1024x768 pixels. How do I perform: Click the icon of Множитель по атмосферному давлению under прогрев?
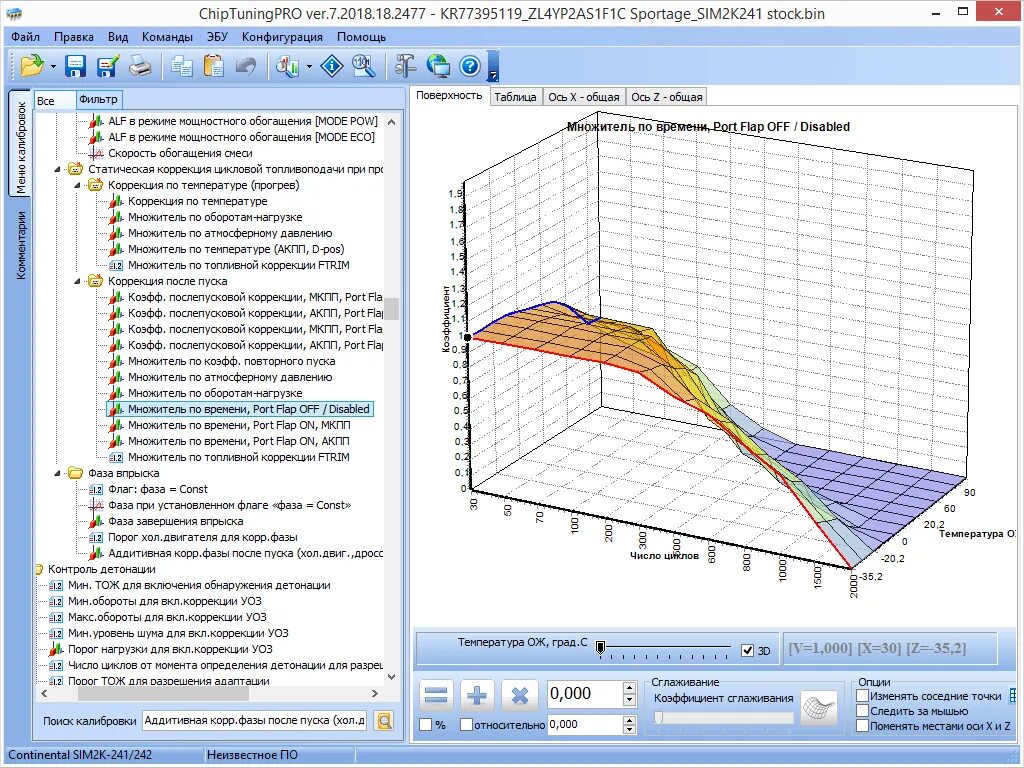(116, 233)
